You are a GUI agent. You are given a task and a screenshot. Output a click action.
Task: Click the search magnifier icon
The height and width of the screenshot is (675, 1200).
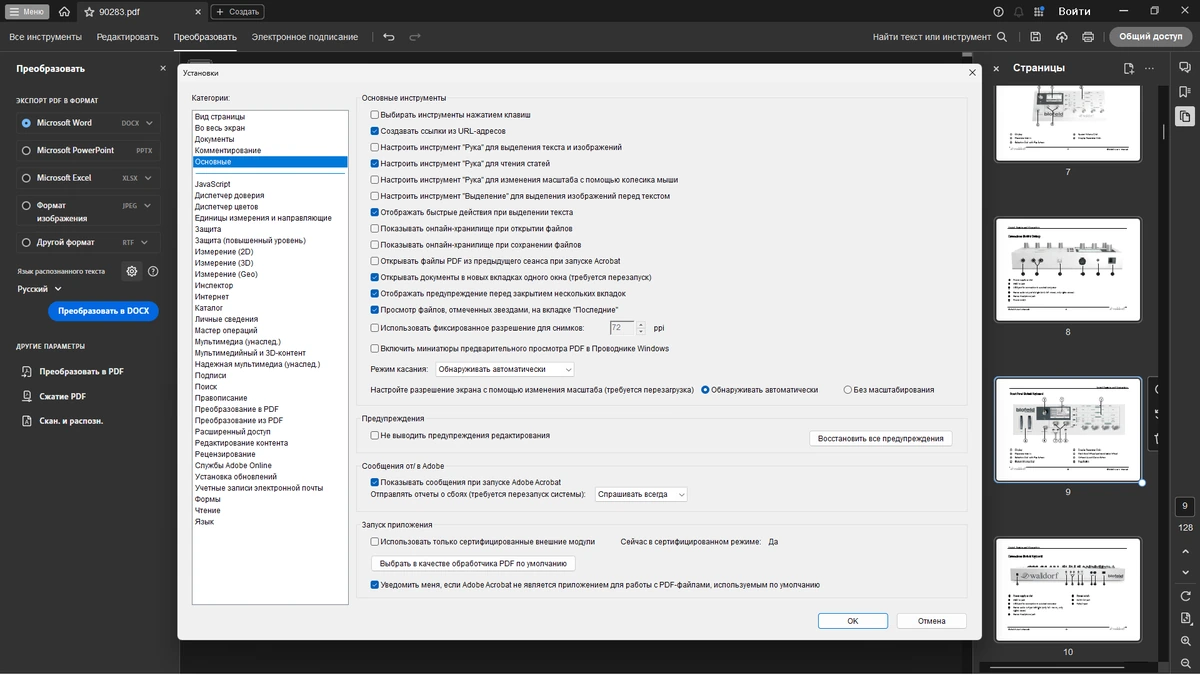click(x=1002, y=37)
